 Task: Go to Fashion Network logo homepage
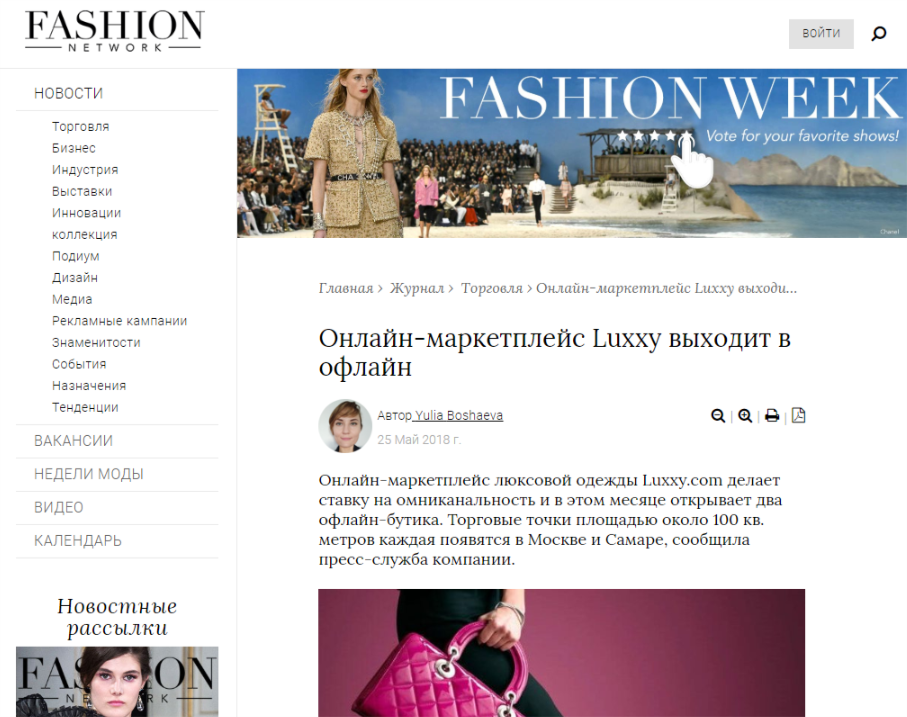(114, 31)
